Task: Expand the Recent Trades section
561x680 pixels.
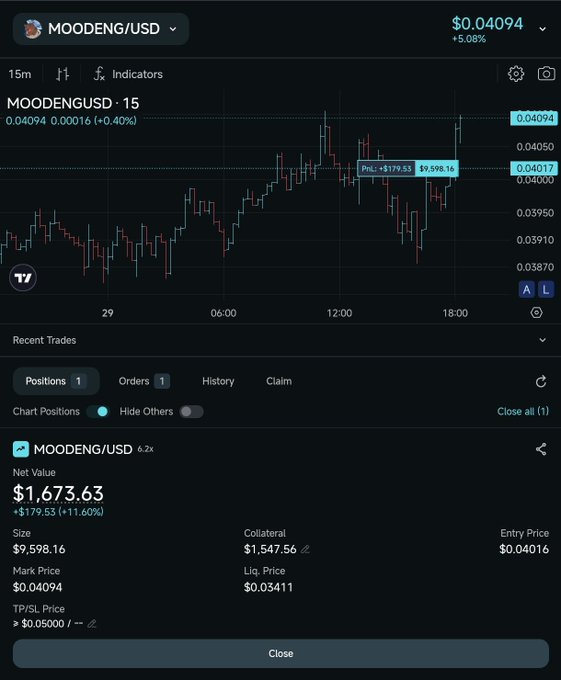Action: 280,340
